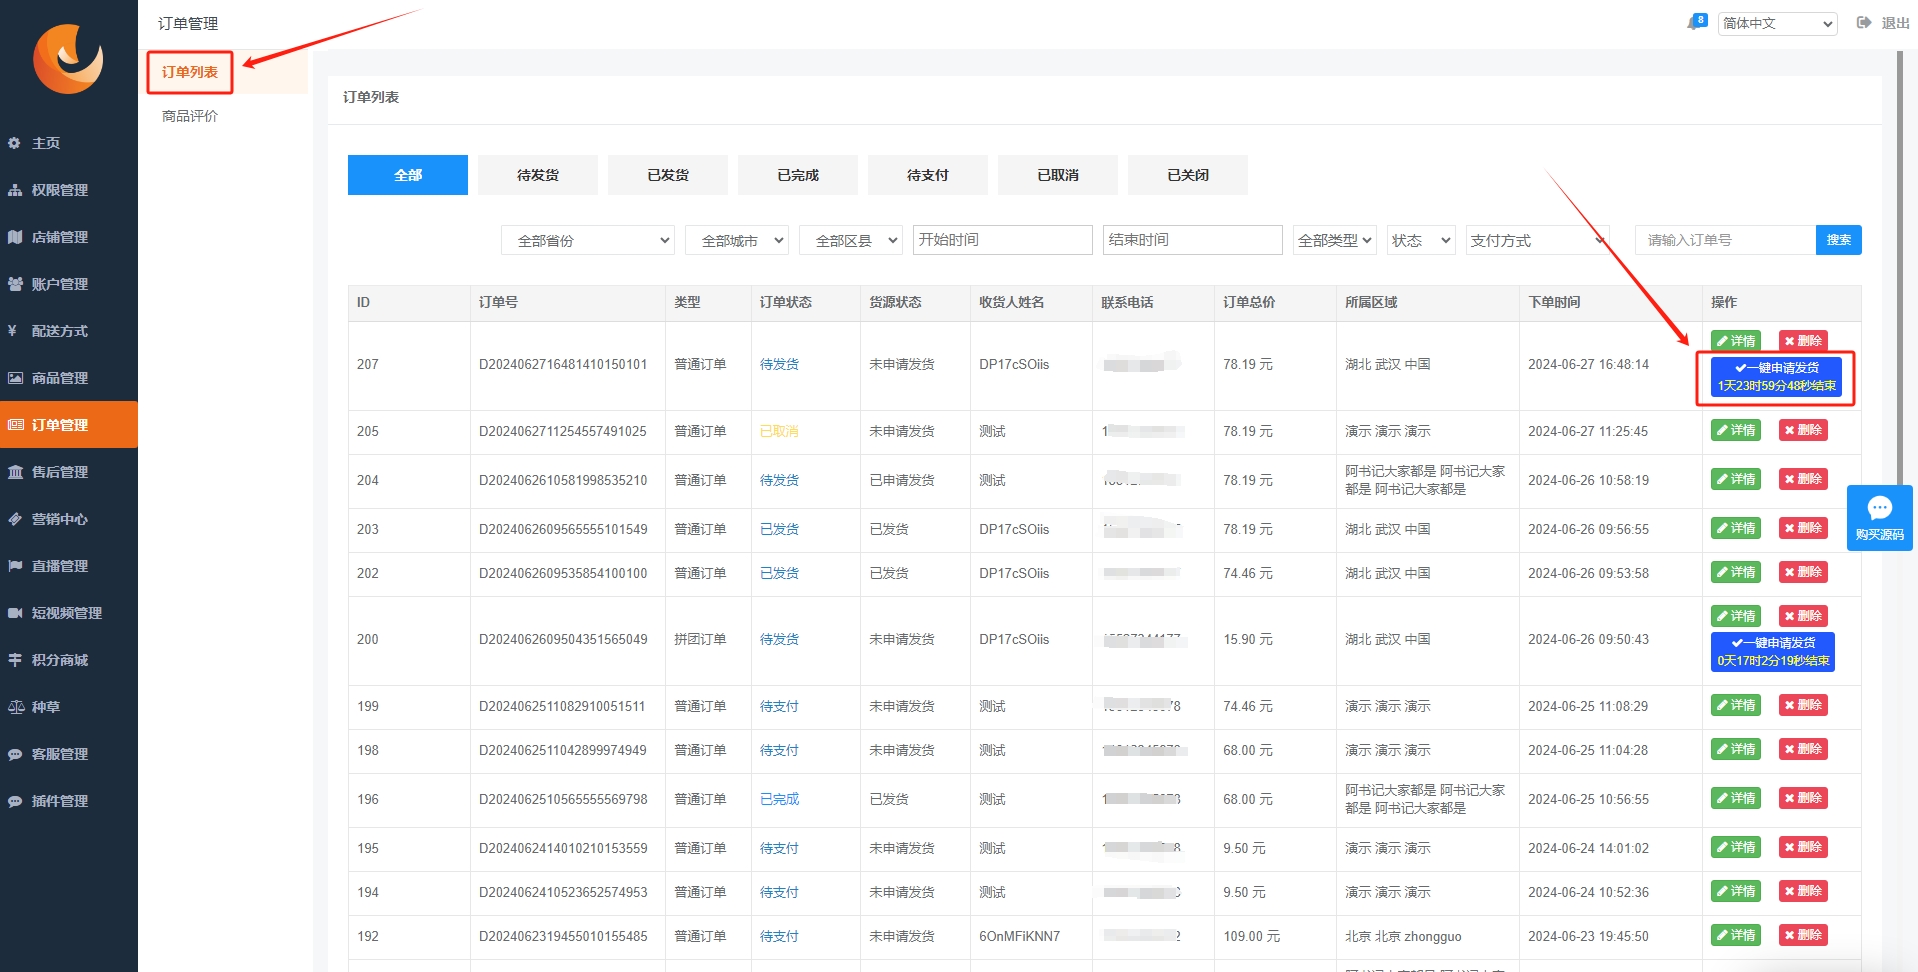This screenshot has height=972, width=1918.
Task: Open 详情 for order ID 205
Action: [1736, 430]
